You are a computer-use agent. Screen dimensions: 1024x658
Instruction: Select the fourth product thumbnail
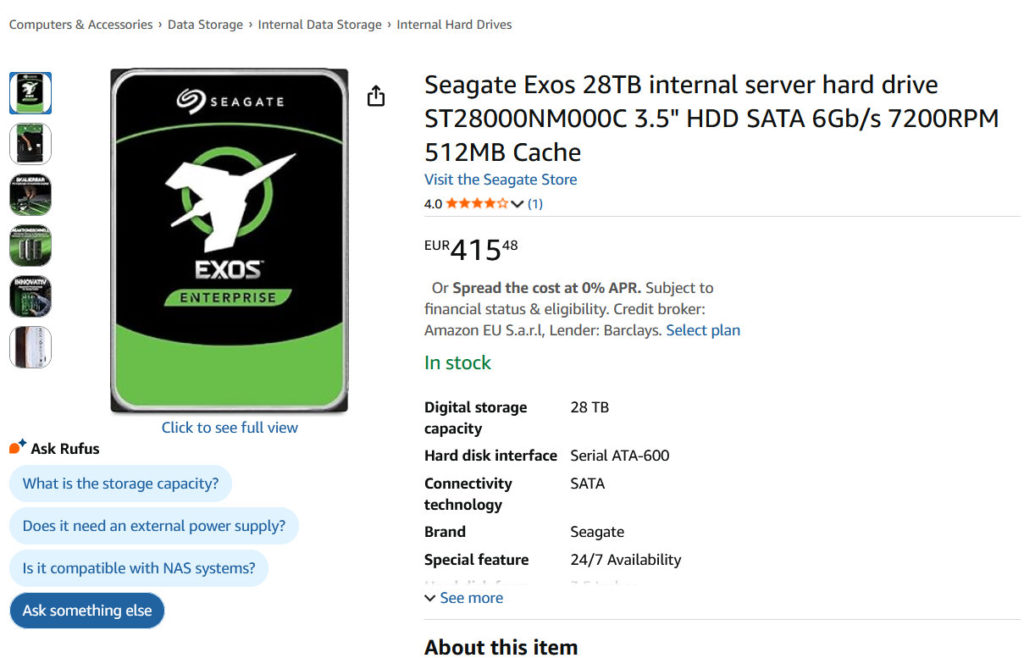pos(30,246)
